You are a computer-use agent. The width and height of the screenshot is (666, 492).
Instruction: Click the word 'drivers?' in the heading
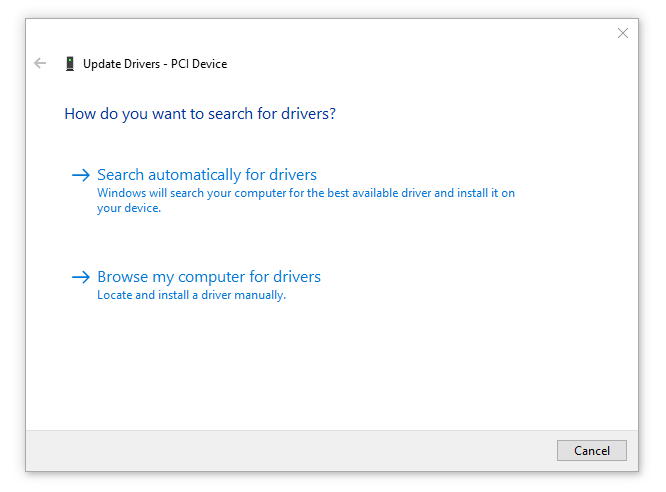coord(308,114)
